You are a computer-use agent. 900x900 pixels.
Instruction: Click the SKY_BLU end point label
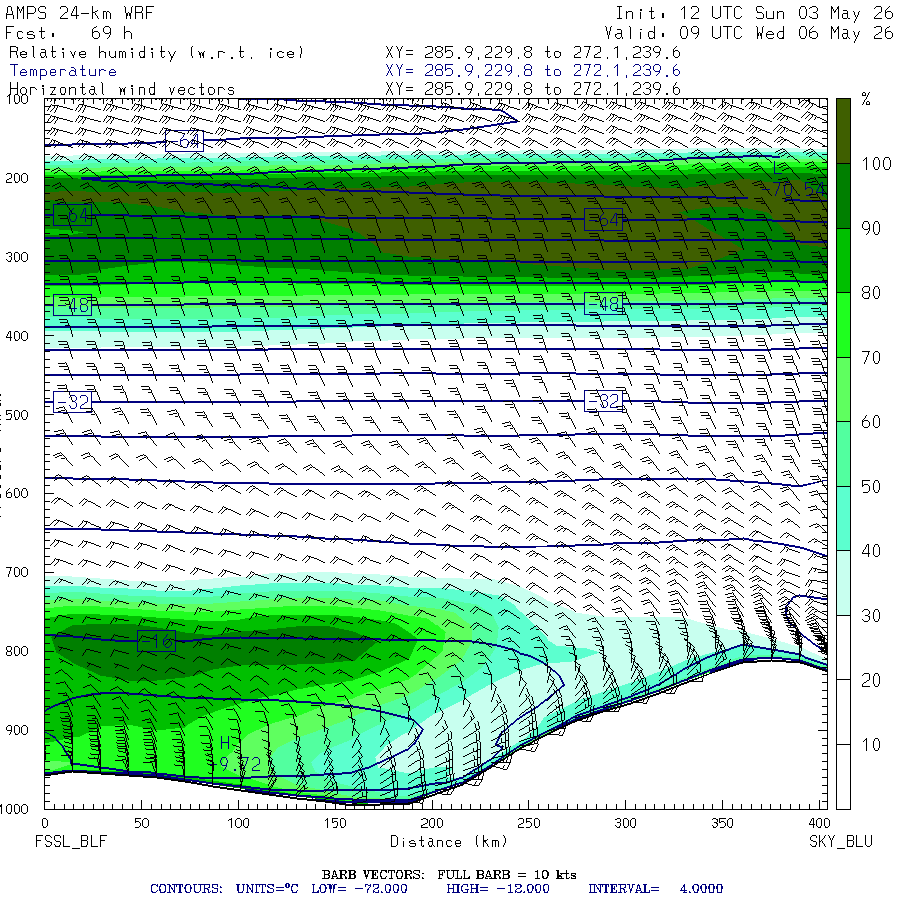tap(841, 841)
